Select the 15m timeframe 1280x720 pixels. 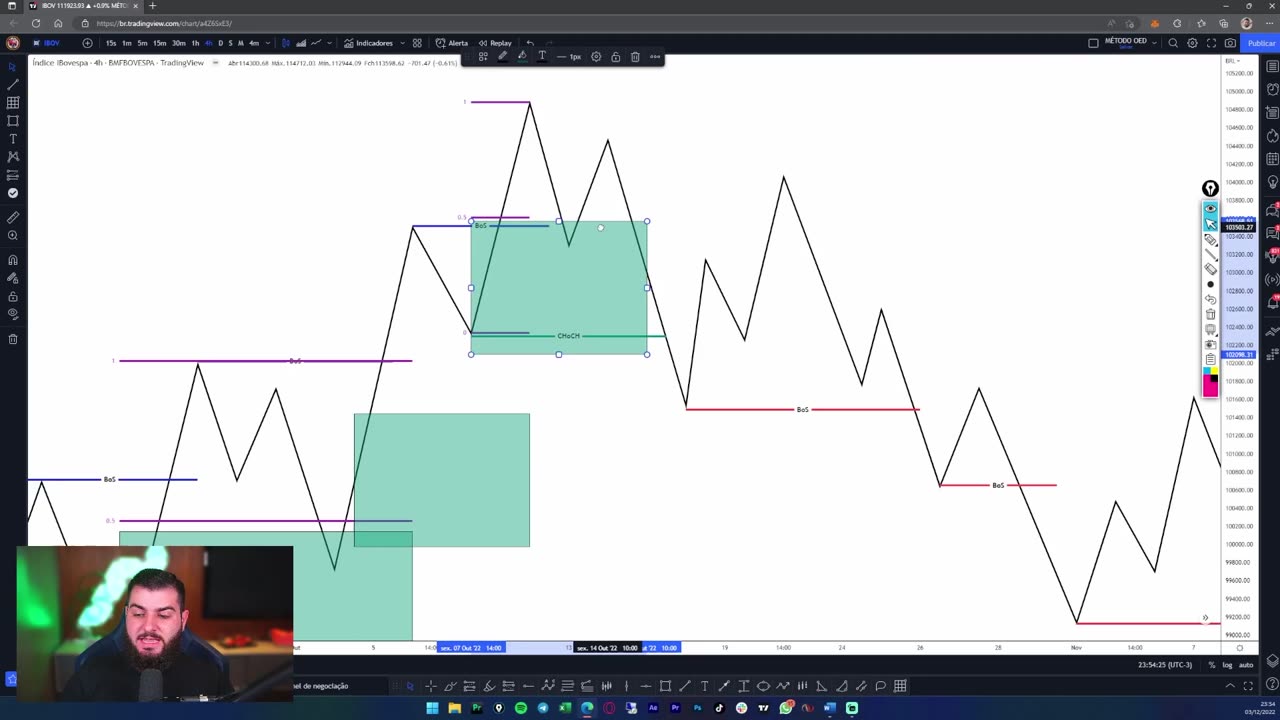(160, 43)
